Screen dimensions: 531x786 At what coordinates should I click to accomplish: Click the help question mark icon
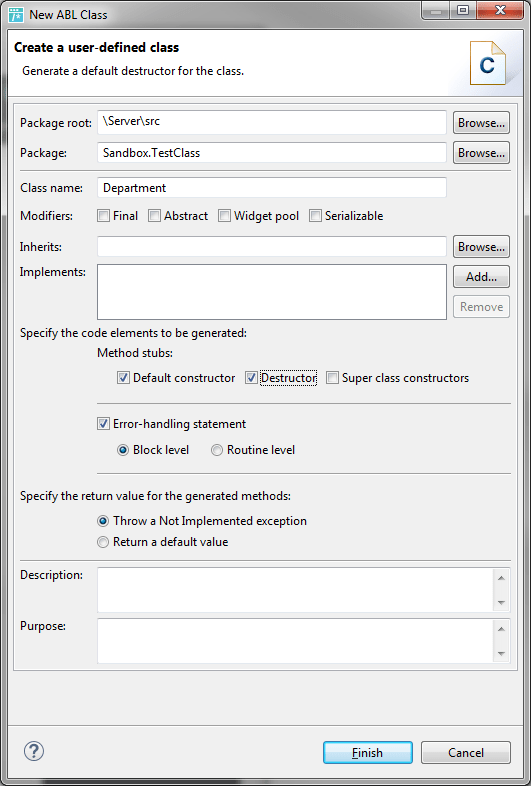click(34, 751)
